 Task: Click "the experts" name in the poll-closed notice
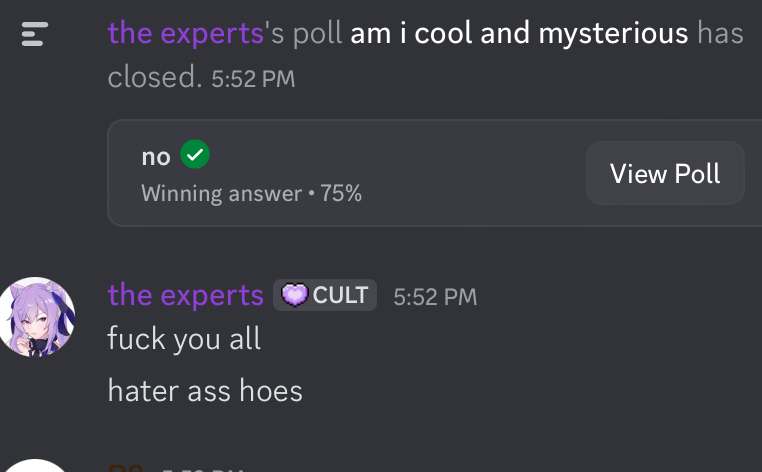tap(185, 33)
